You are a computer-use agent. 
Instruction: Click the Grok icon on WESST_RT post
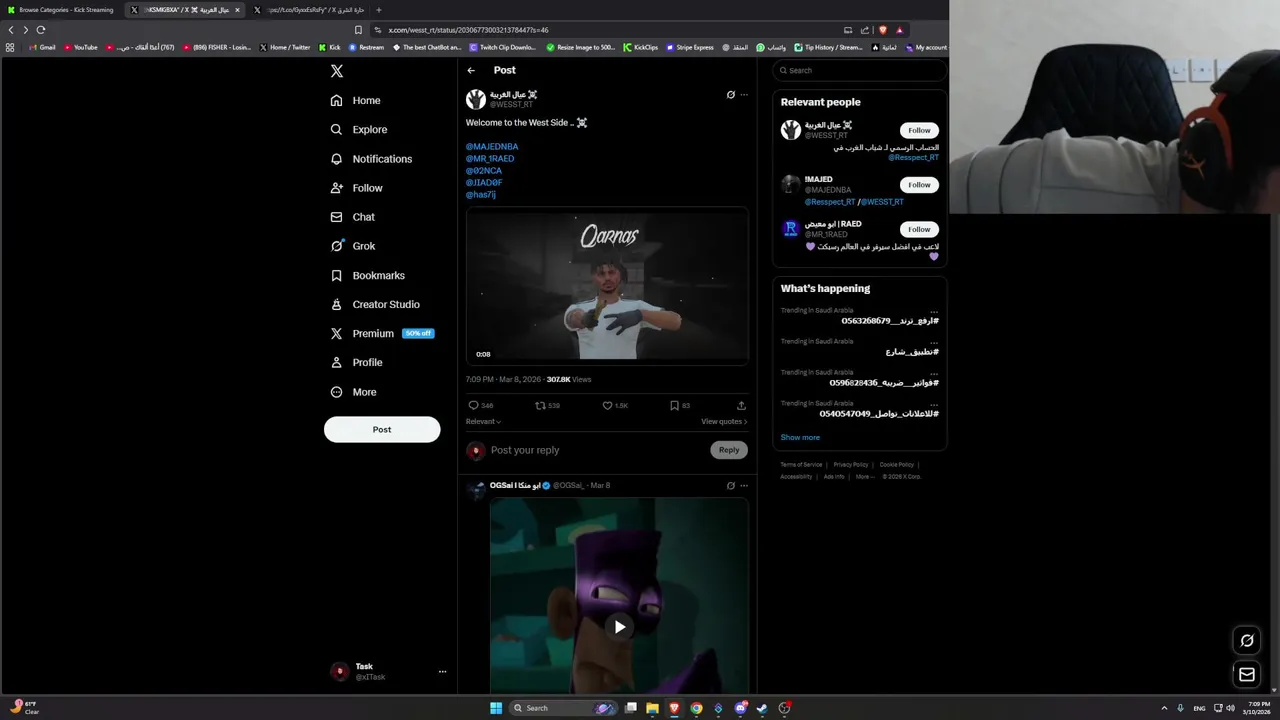click(x=731, y=95)
